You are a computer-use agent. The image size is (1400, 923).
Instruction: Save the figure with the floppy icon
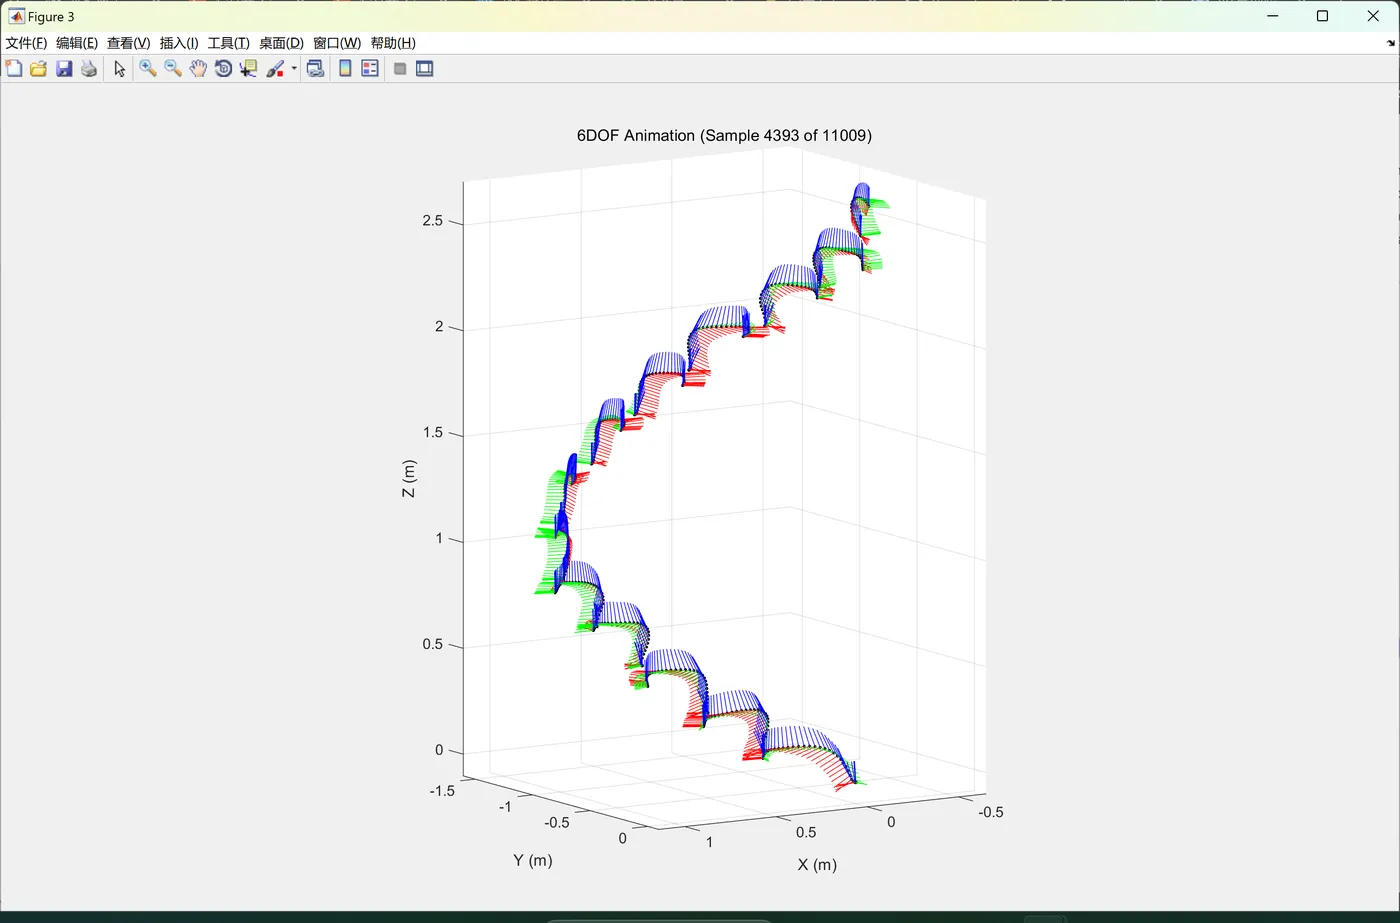(x=64, y=68)
